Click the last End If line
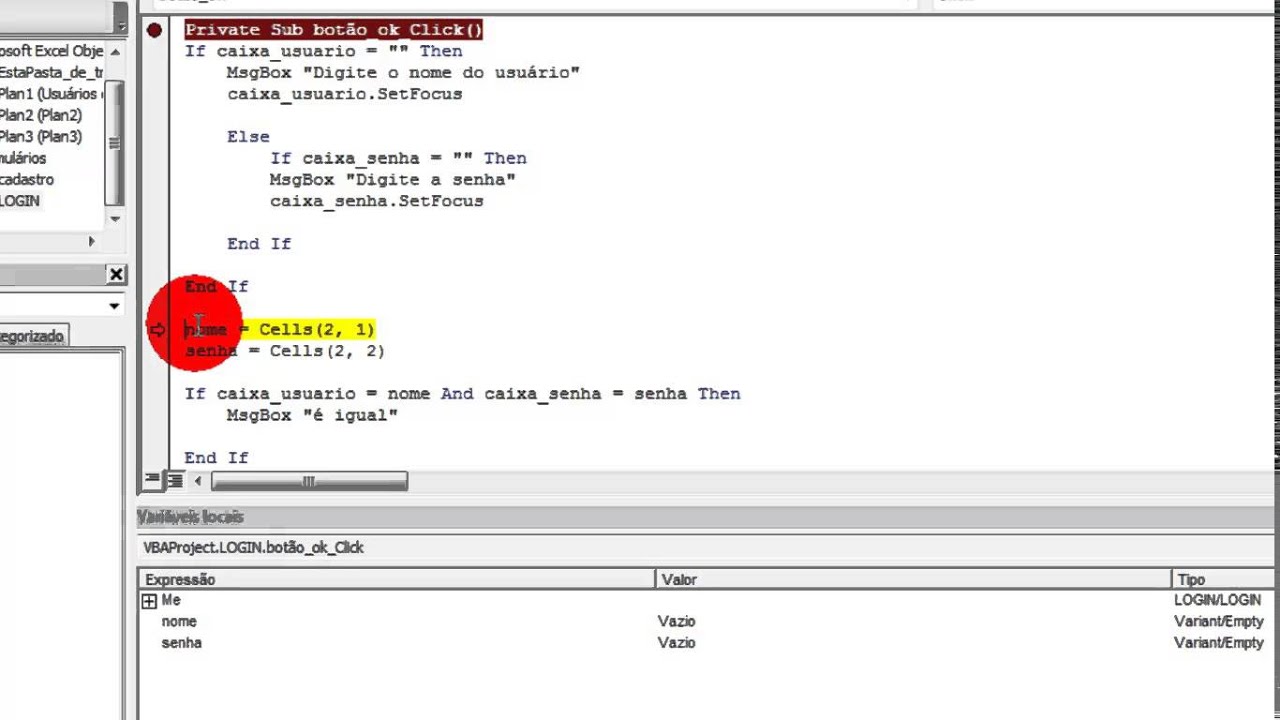This screenshot has height=720, width=1280. click(x=217, y=458)
